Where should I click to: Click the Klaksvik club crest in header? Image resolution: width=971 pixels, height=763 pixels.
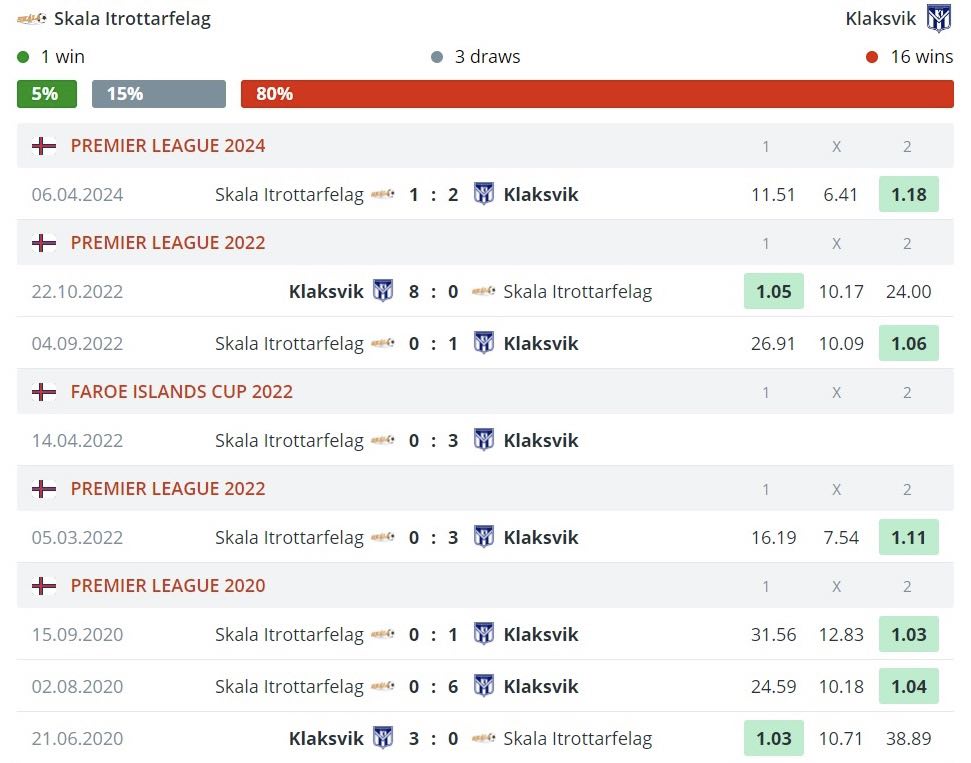click(x=938, y=19)
